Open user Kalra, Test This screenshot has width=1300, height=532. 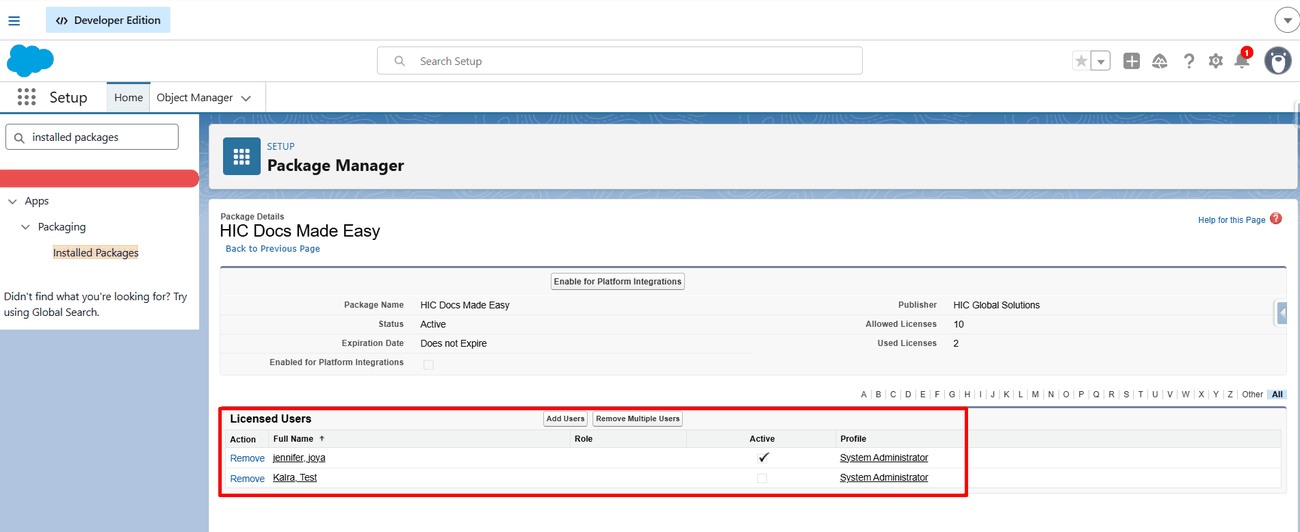click(295, 478)
